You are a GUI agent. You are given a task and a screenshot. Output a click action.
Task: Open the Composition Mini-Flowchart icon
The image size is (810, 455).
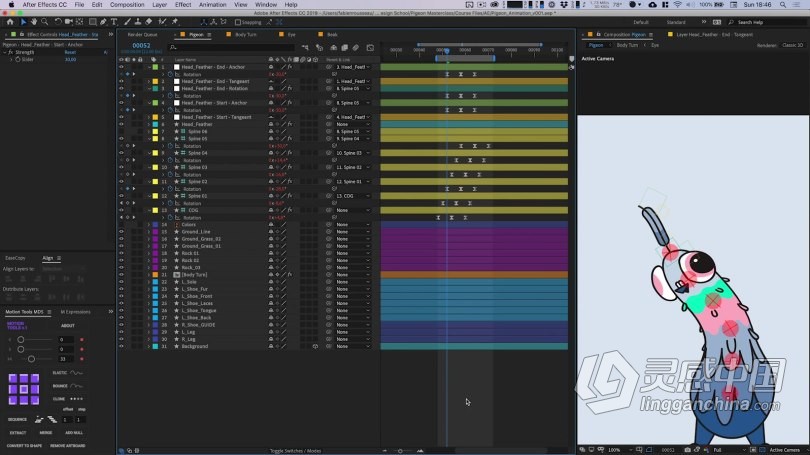click(305, 48)
